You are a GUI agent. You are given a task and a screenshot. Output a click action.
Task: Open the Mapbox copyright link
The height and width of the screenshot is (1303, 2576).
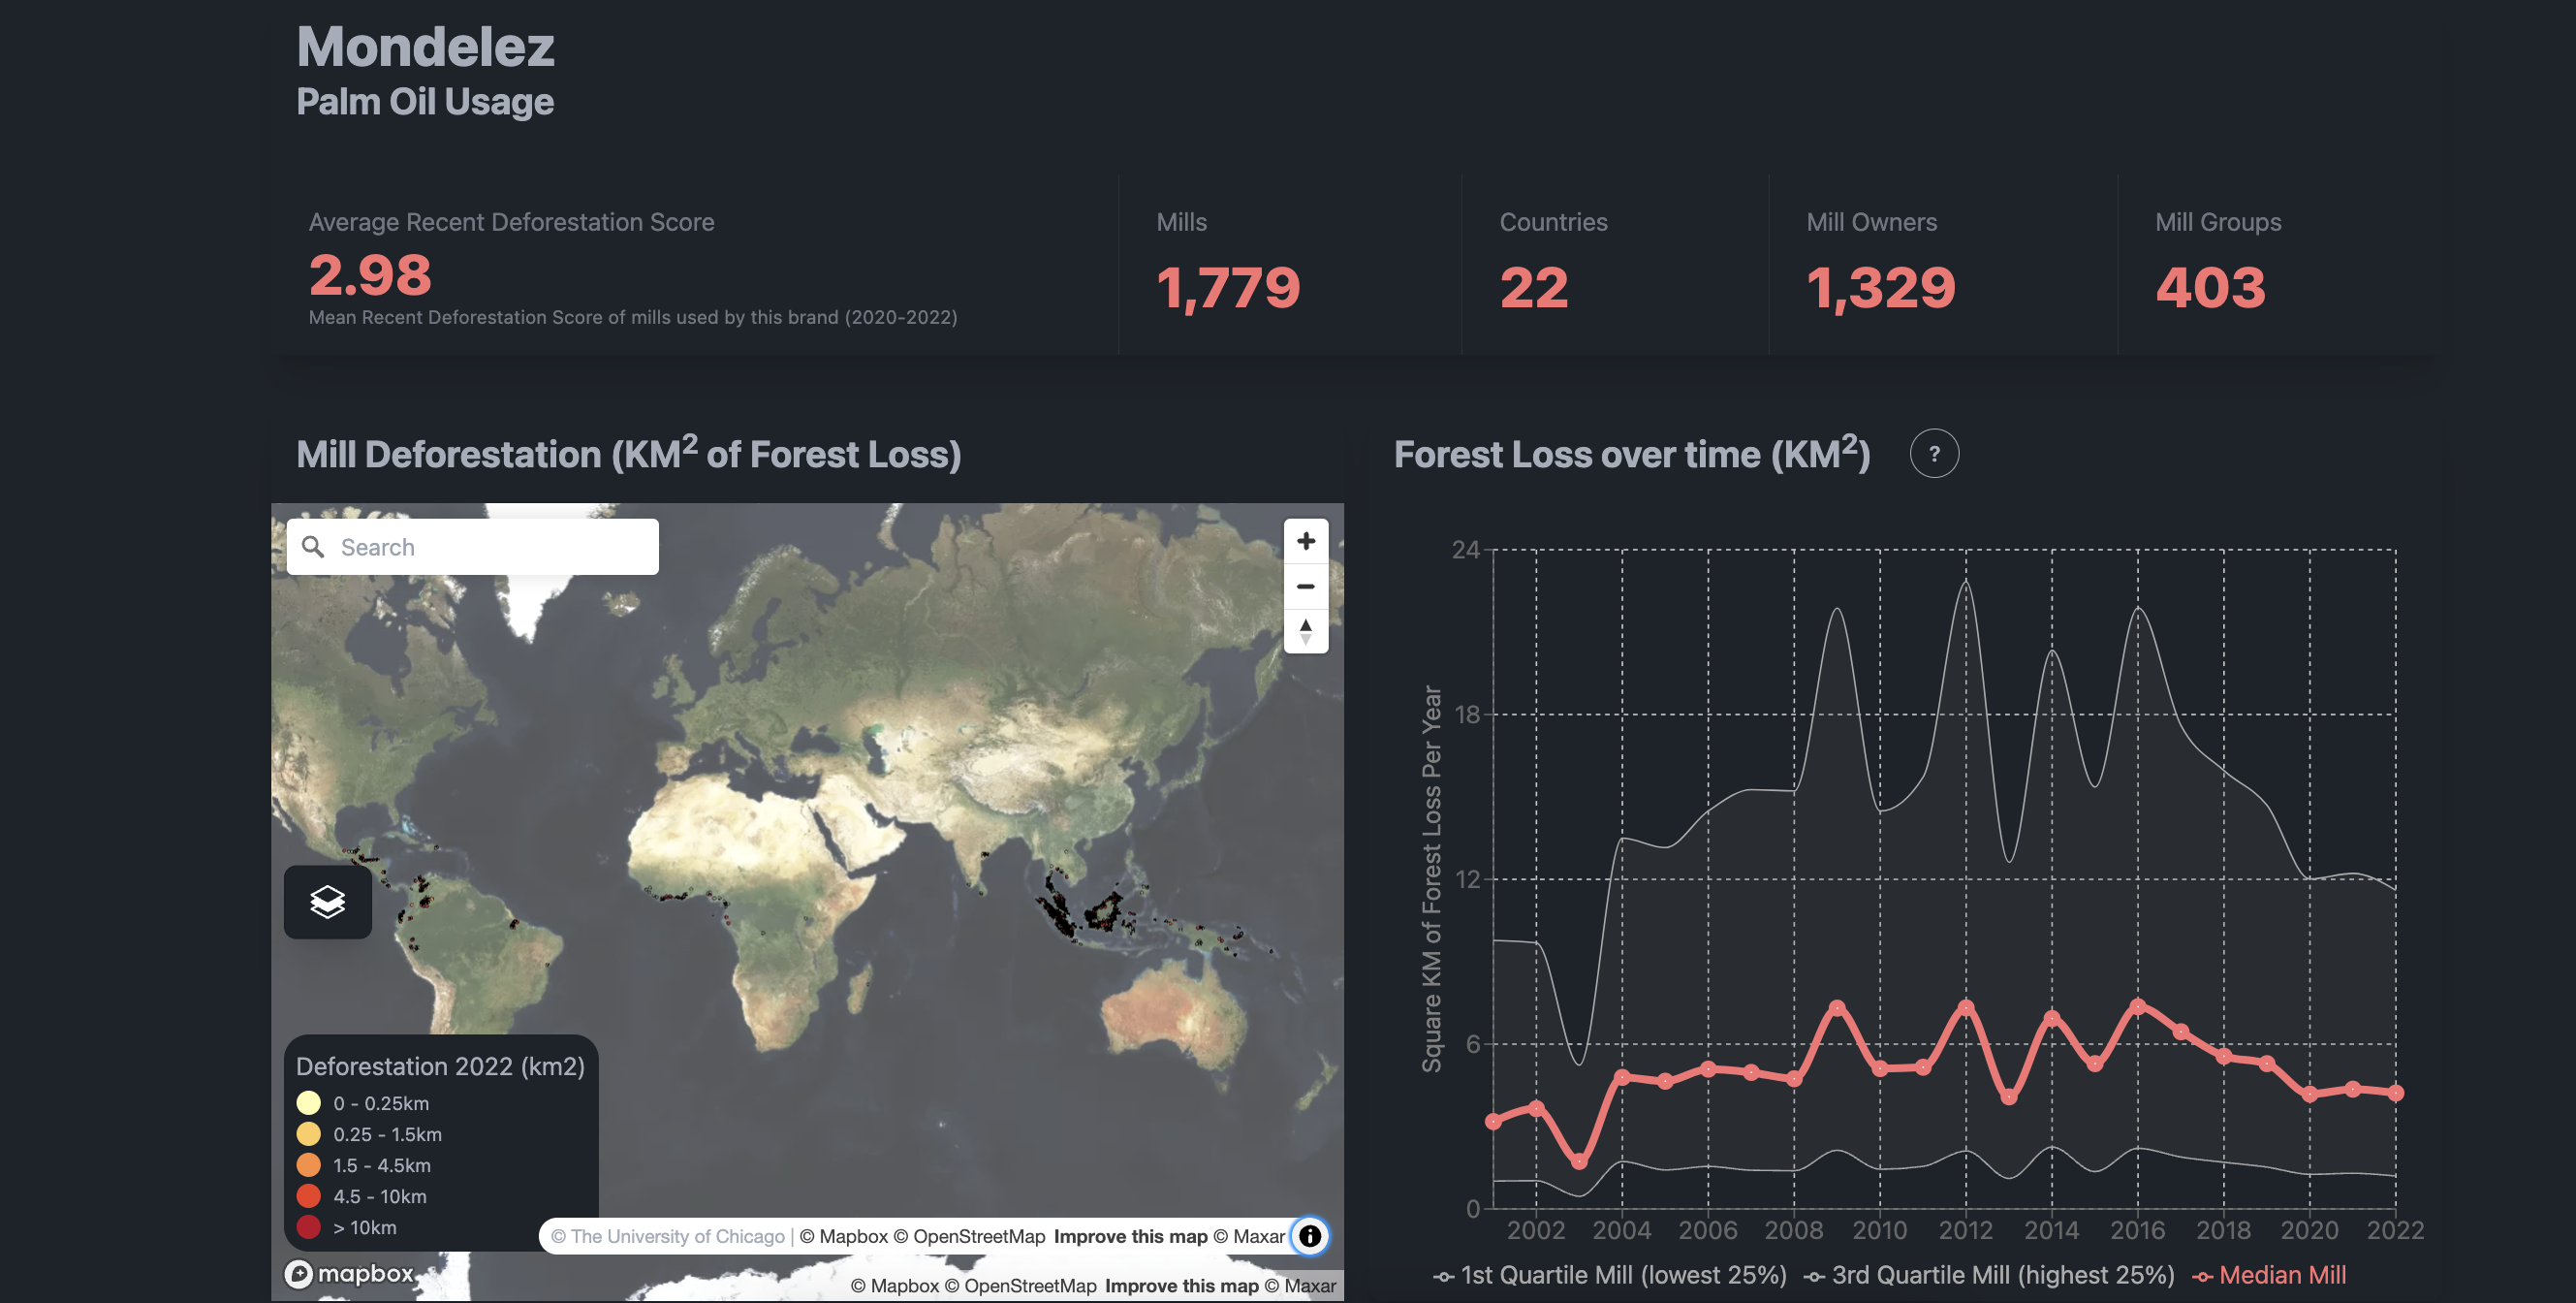(845, 1236)
